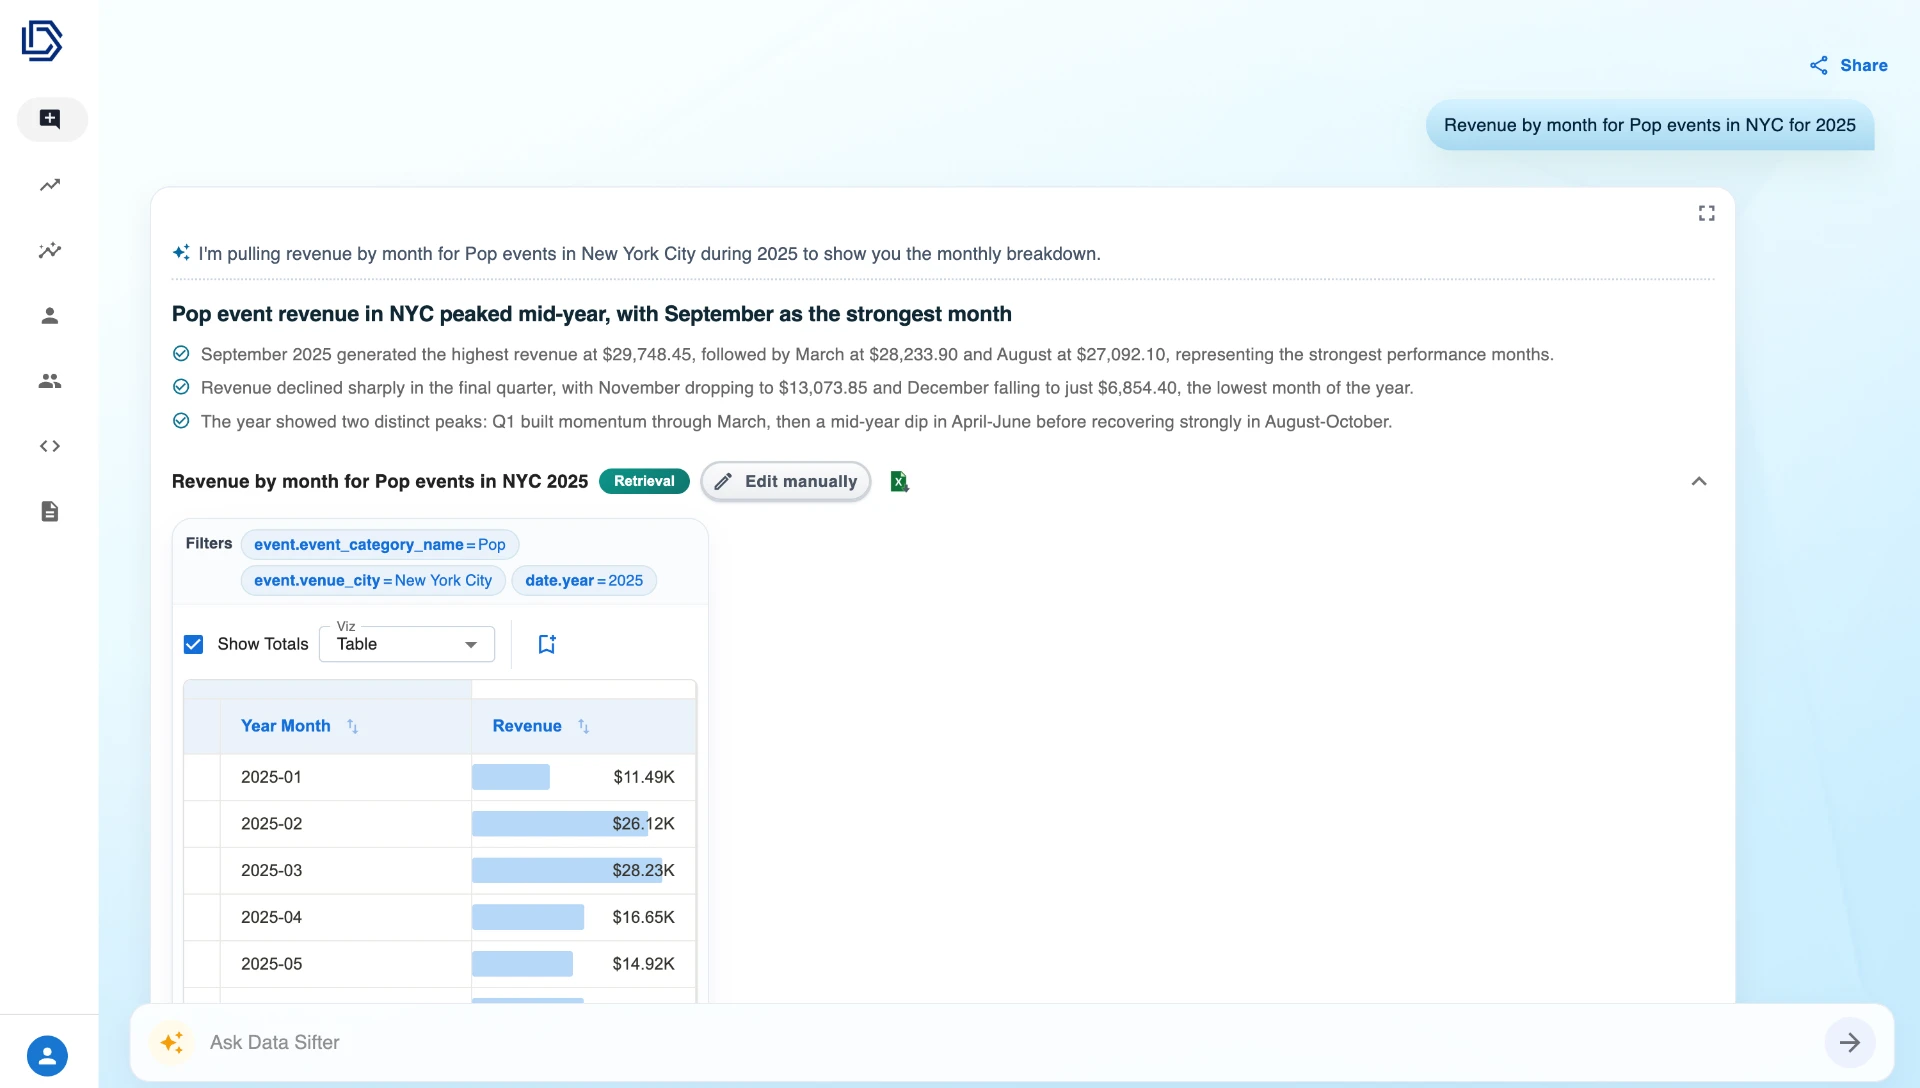Click the $26.12K revenue value
Viewport: 1920px width, 1088px height.
click(x=644, y=824)
